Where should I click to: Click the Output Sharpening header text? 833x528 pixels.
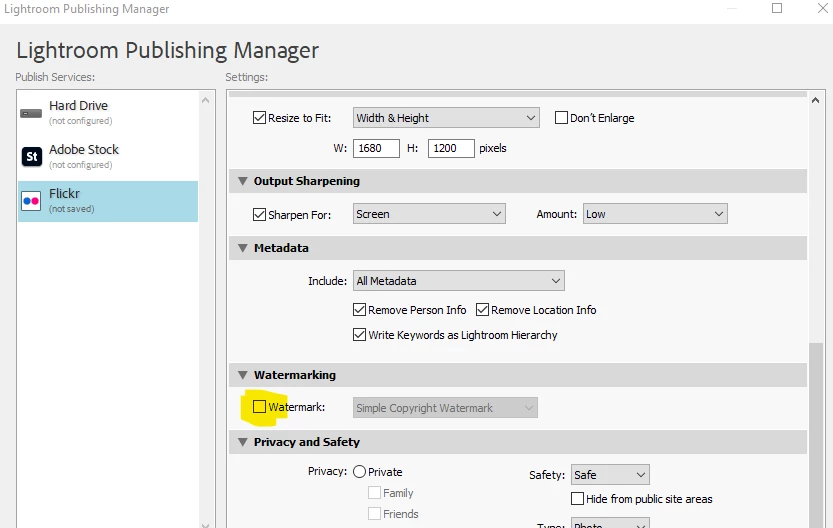(307, 181)
